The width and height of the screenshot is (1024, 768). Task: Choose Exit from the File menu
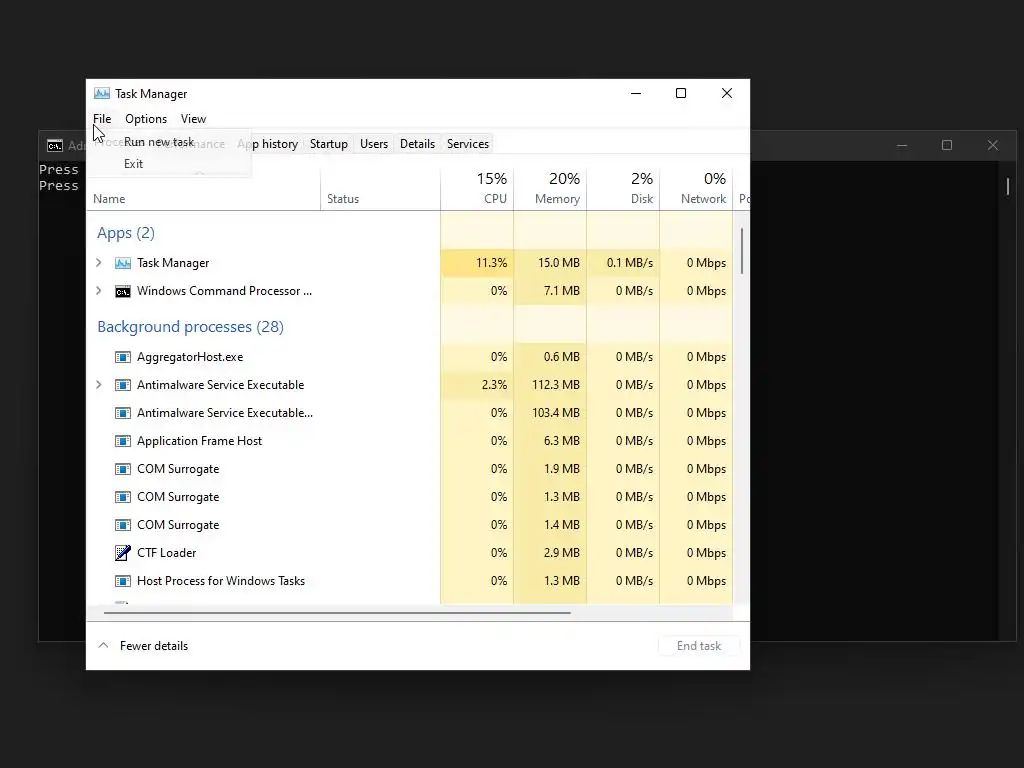coord(133,164)
